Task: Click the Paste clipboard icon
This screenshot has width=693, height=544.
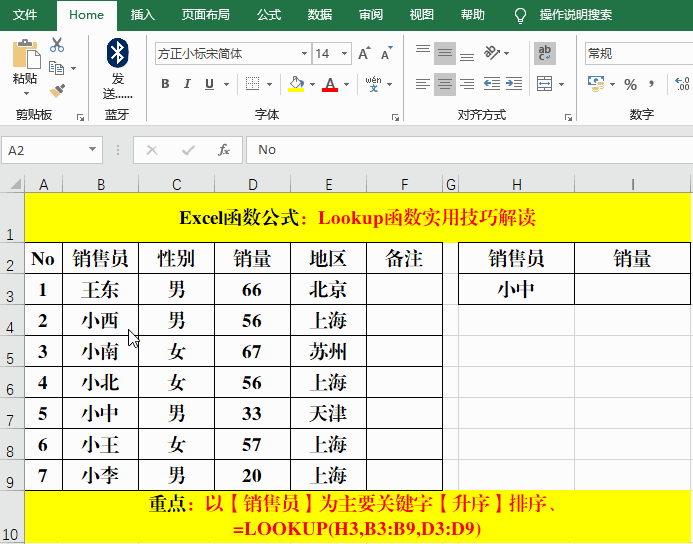Action: pyautogui.click(x=25, y=60)
